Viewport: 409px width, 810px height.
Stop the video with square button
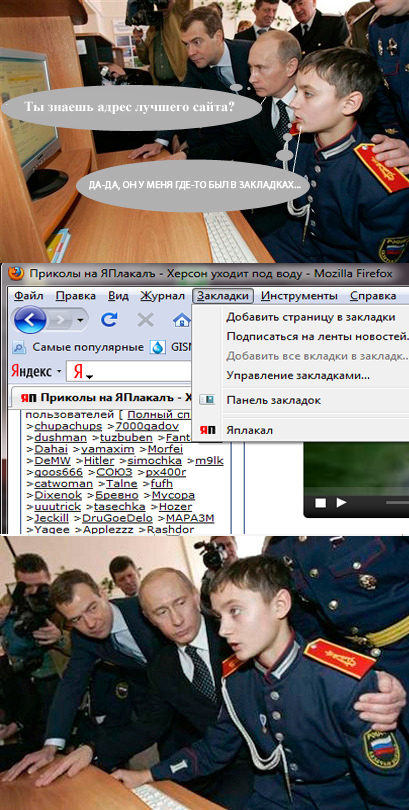(x=320, y=503)
